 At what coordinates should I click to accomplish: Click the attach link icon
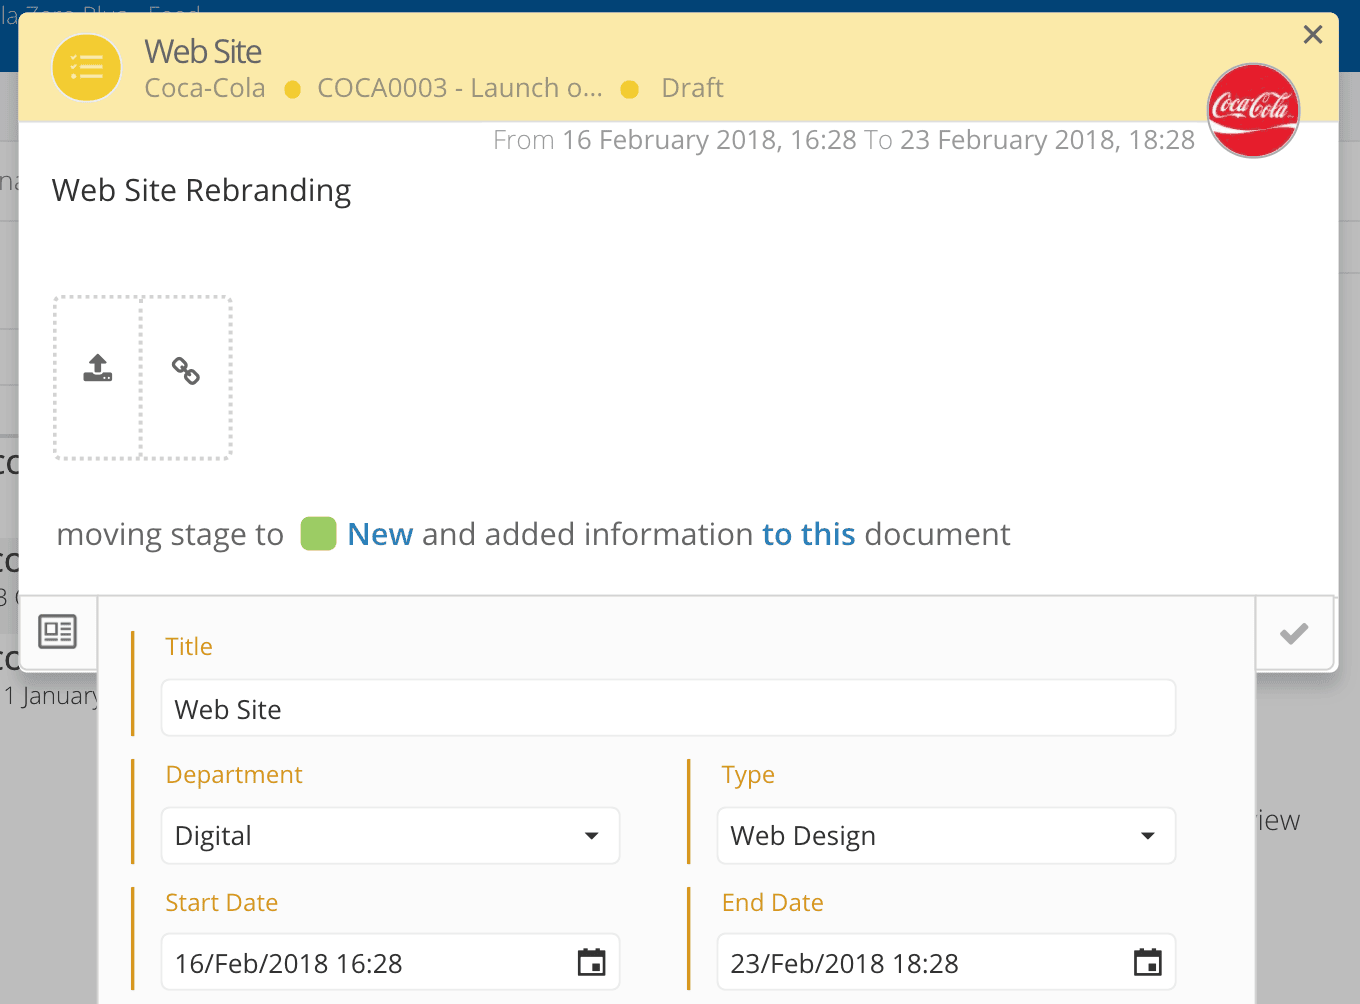click(186, 371)
